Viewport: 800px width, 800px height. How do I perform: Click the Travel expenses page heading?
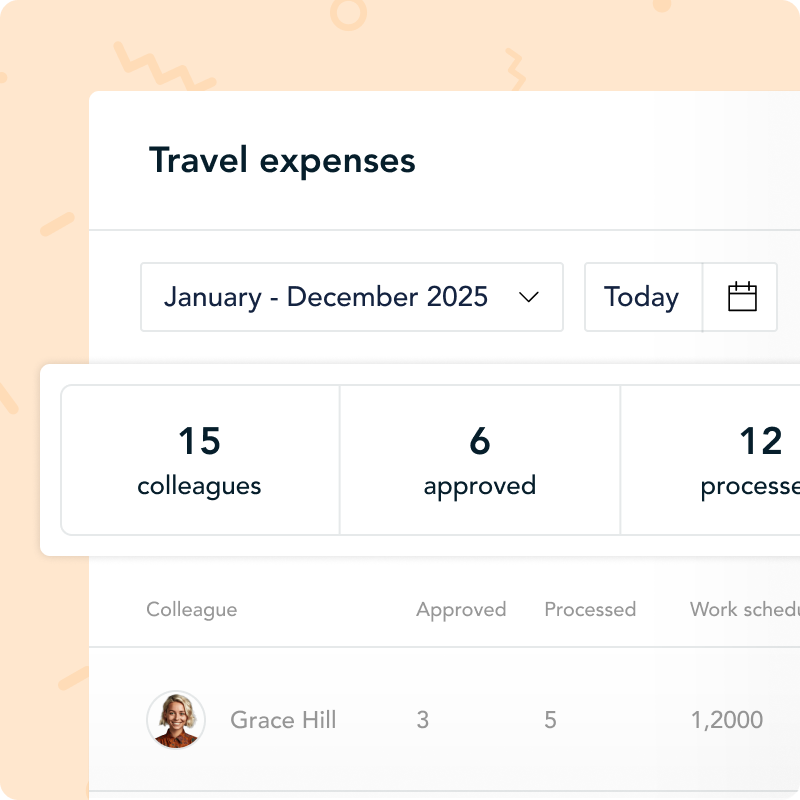pos(282,161)
